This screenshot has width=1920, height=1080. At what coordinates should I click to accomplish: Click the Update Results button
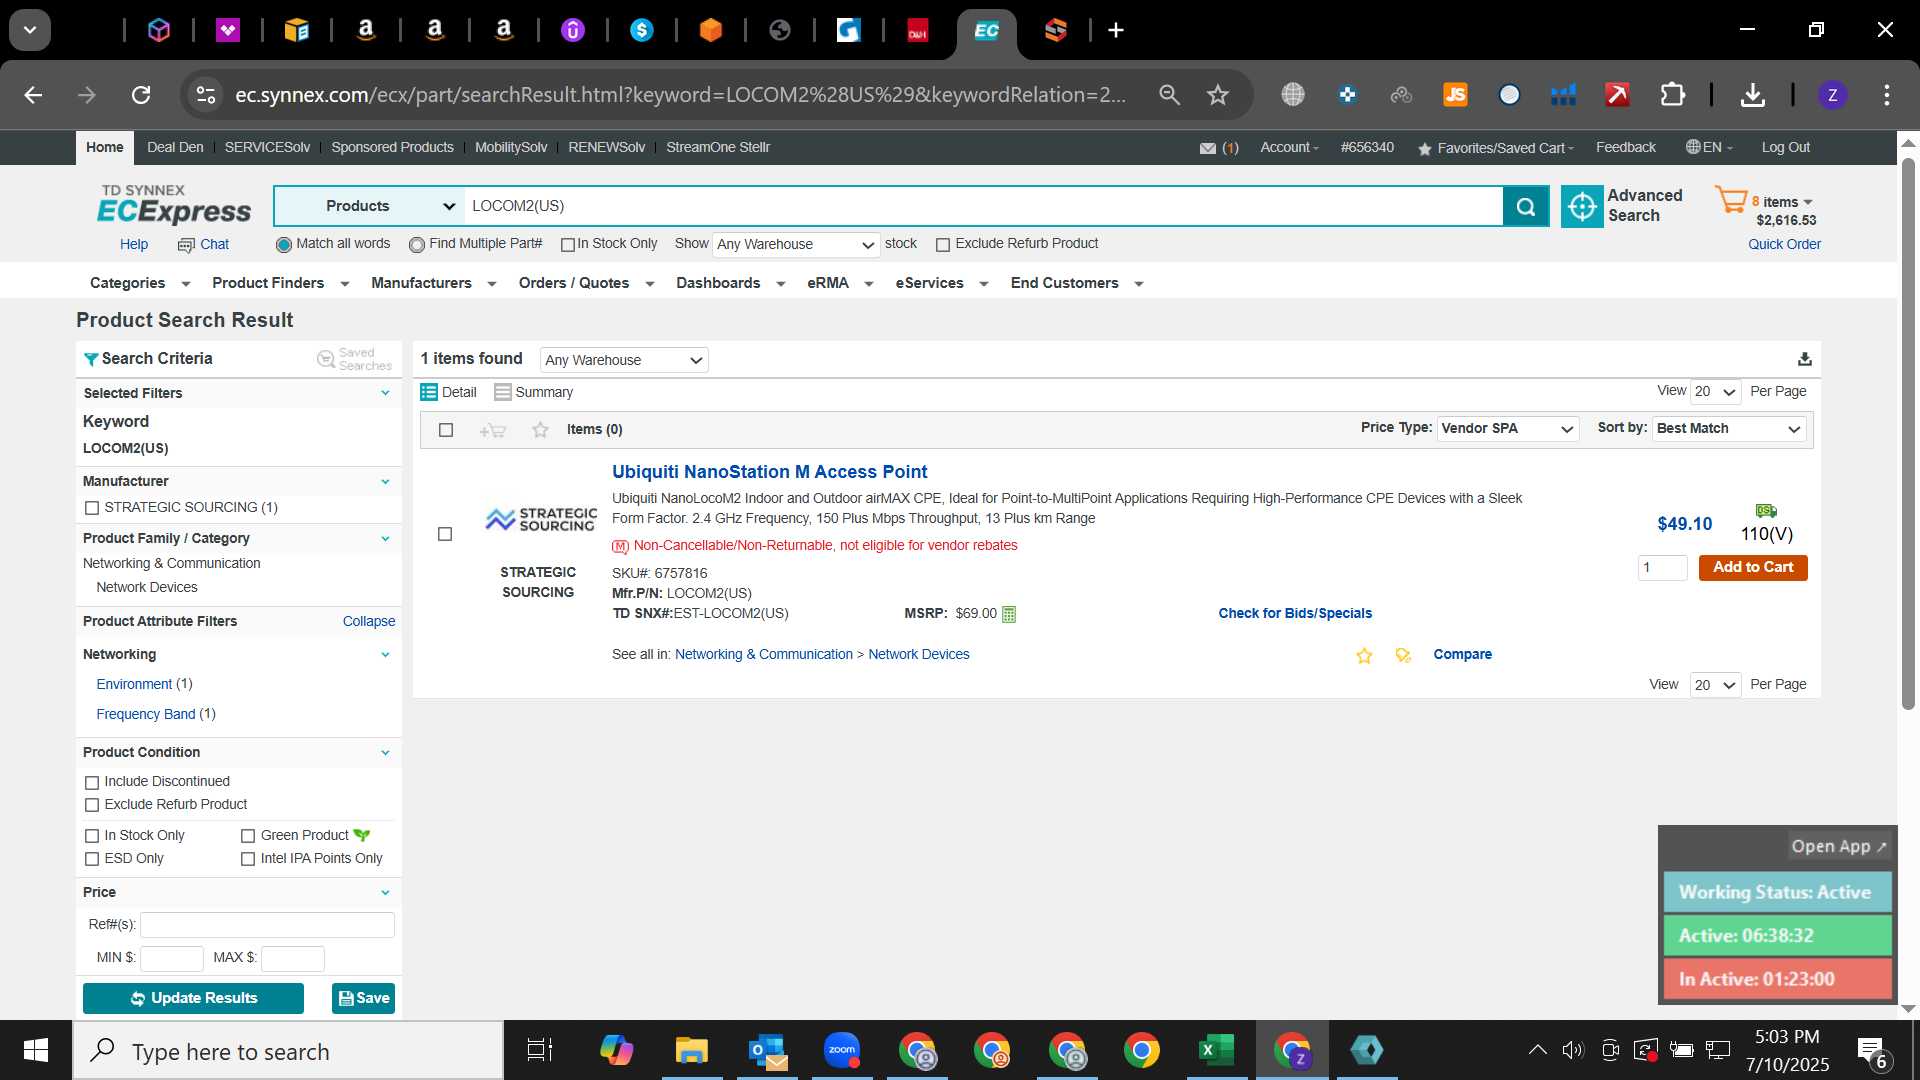pos(193,999)
